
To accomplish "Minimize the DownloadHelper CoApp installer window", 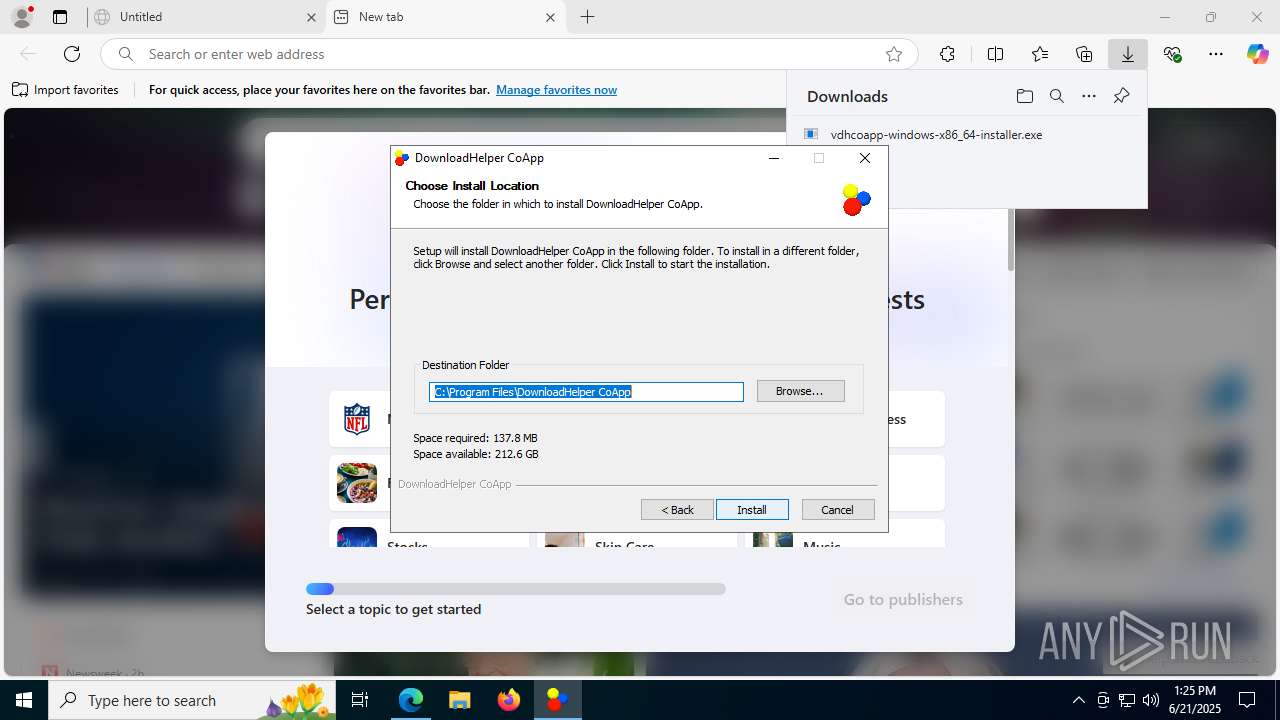I will 774,158.
